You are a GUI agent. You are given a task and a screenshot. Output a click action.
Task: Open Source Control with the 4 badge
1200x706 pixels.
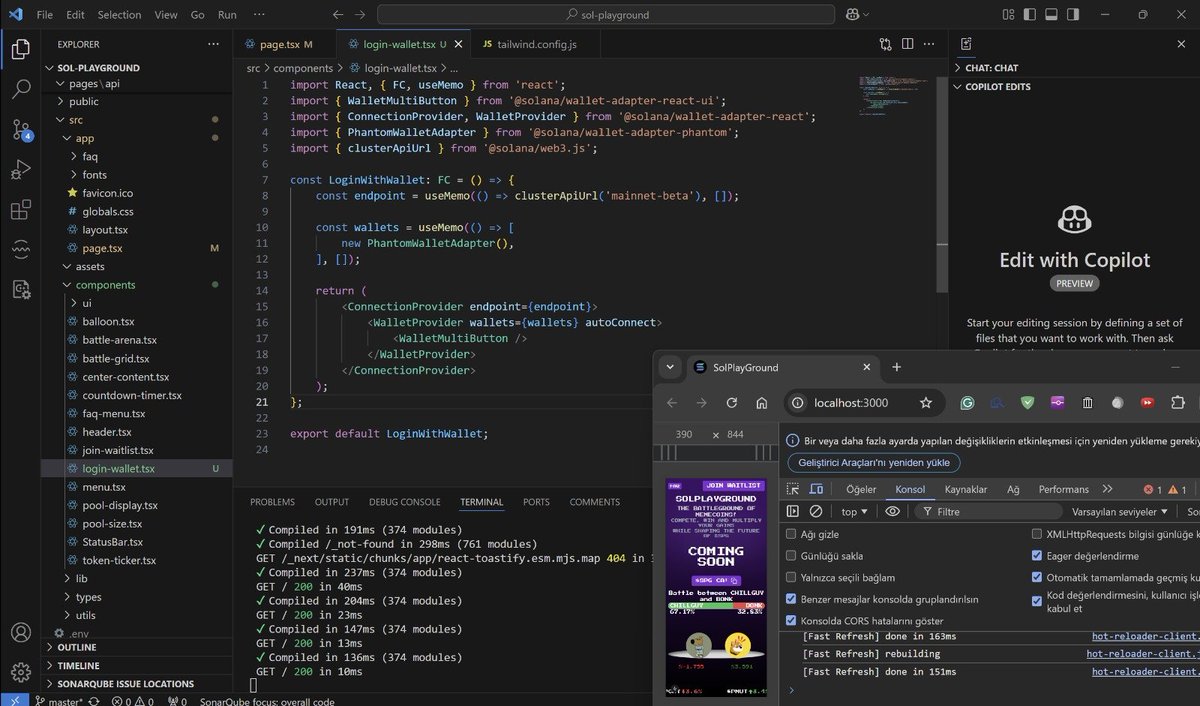pyautogui.click(x=20, y=129)
